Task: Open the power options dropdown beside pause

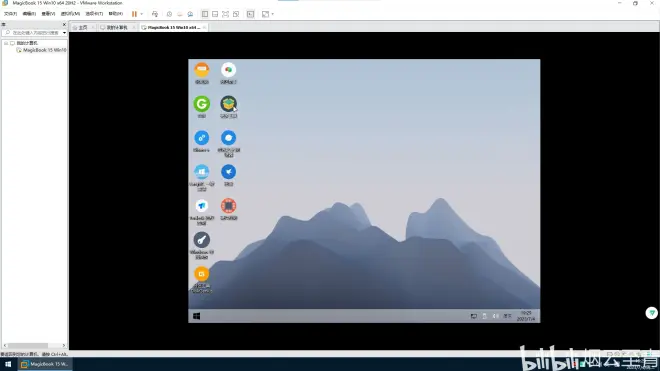Action: [x=141, y=14]
